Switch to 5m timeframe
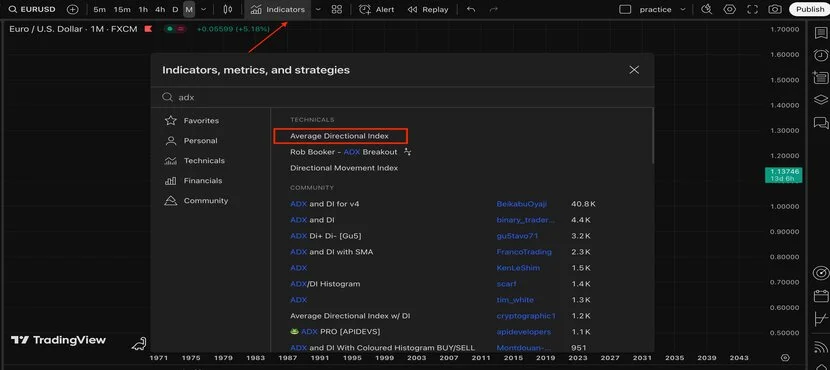Screen dimensions: 830x370 [x=99, y=10]
